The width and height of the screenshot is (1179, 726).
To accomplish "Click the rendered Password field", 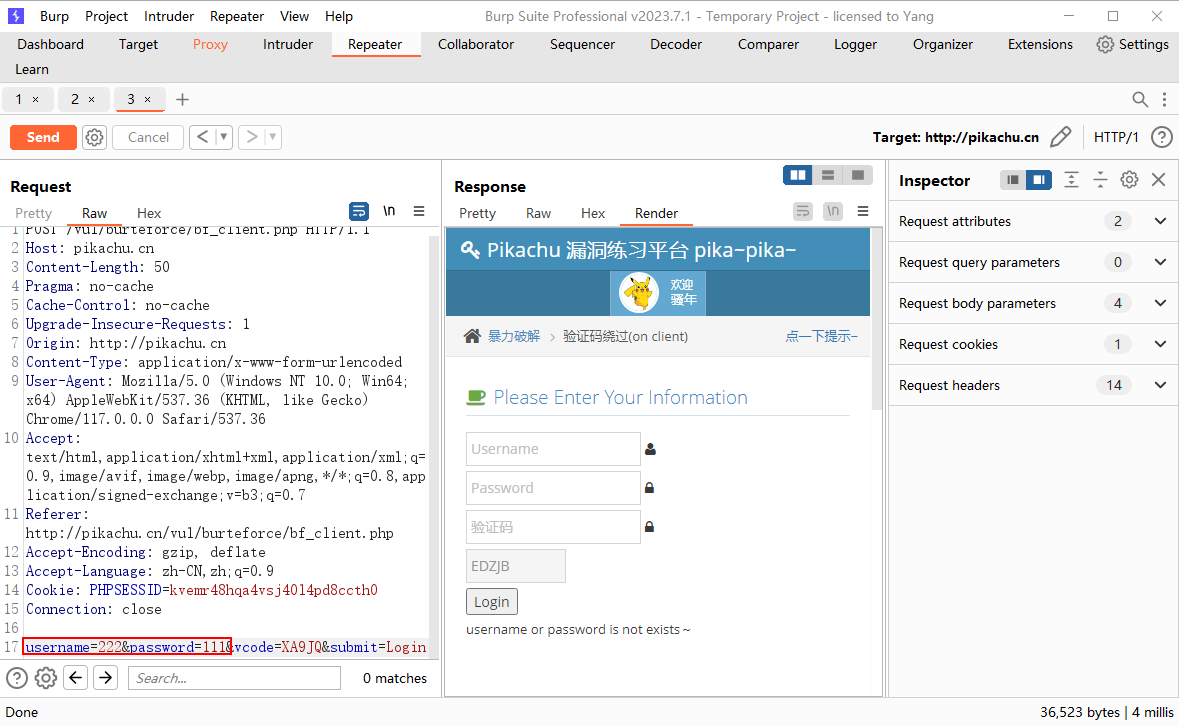I will 553,488.
